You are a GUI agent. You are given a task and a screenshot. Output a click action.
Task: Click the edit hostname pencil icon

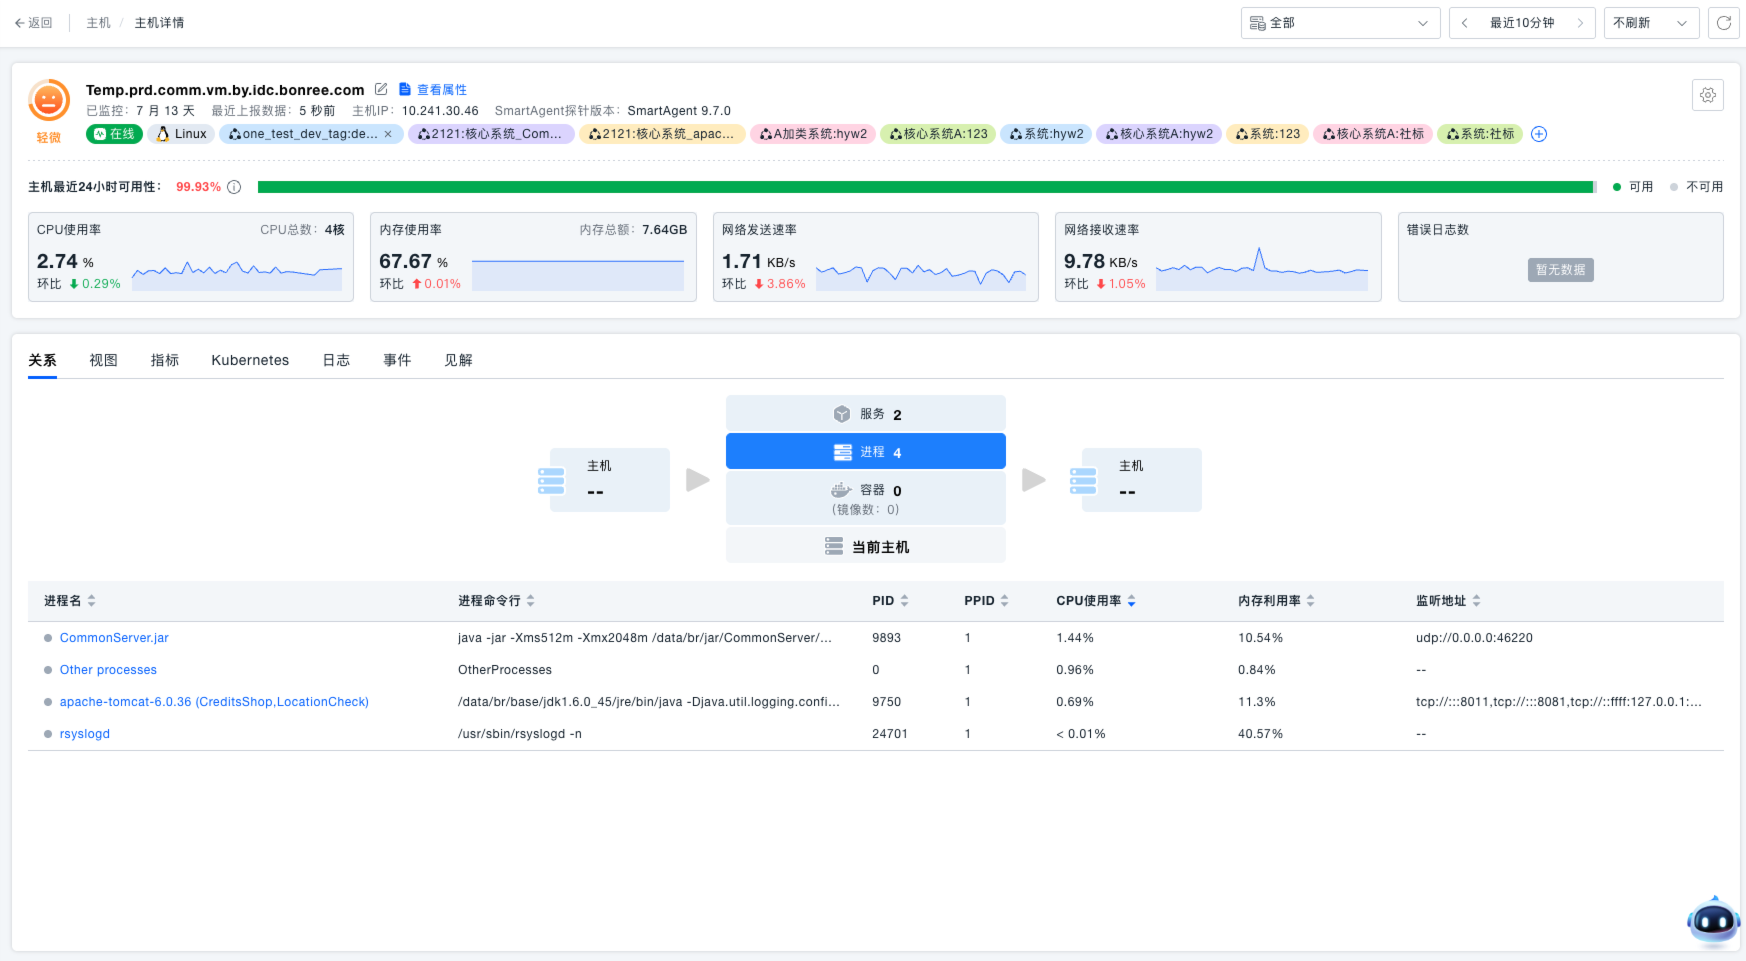coord(381,89)
